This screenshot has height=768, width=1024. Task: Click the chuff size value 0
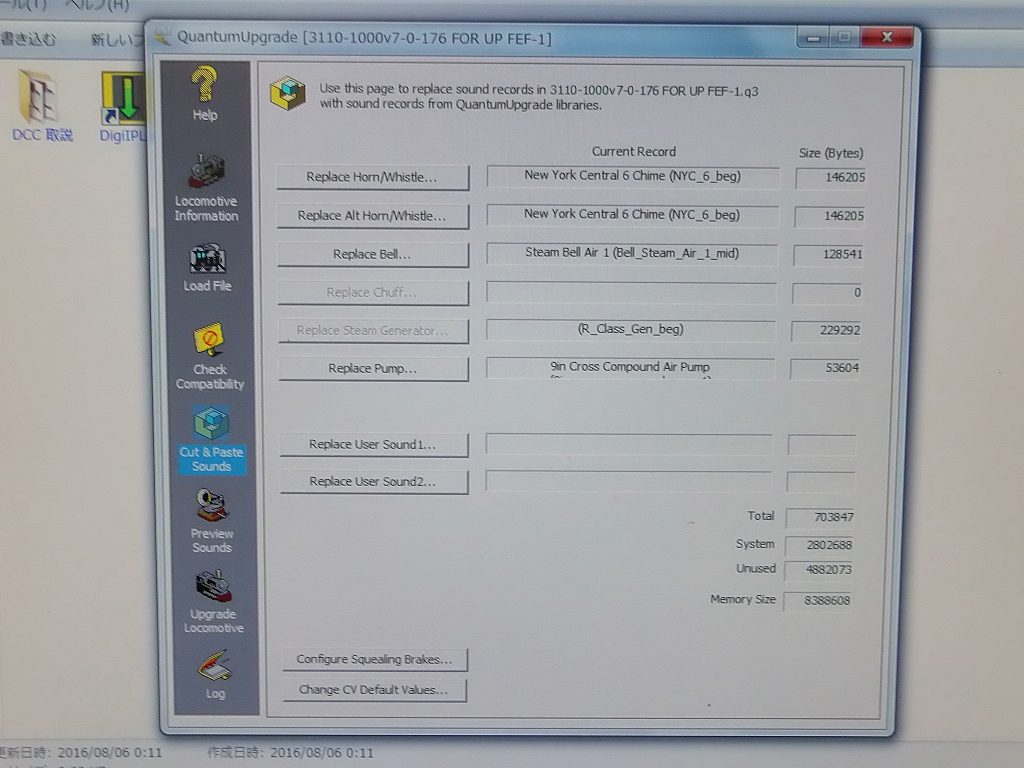(827, 293)
